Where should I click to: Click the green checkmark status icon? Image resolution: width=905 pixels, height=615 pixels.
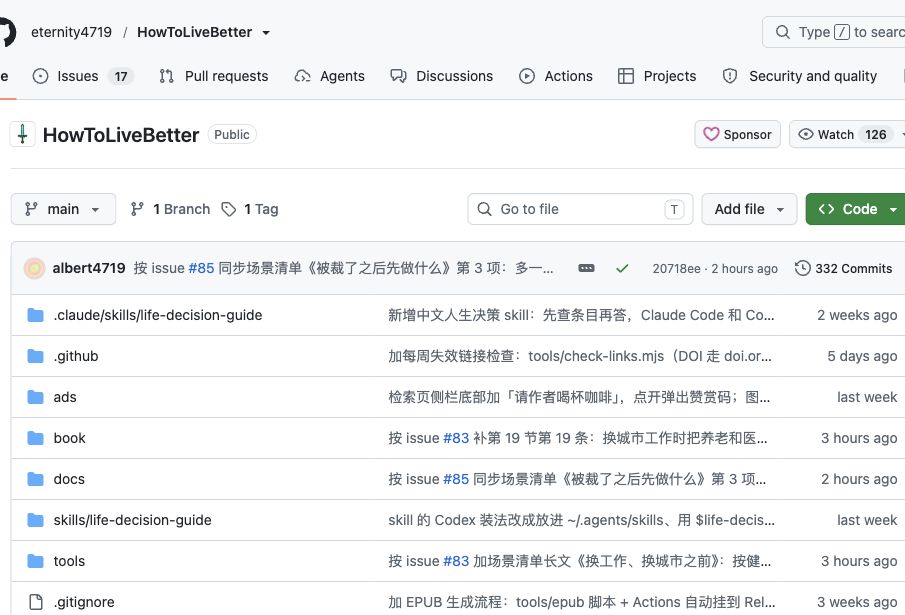[x=622, y=268]
